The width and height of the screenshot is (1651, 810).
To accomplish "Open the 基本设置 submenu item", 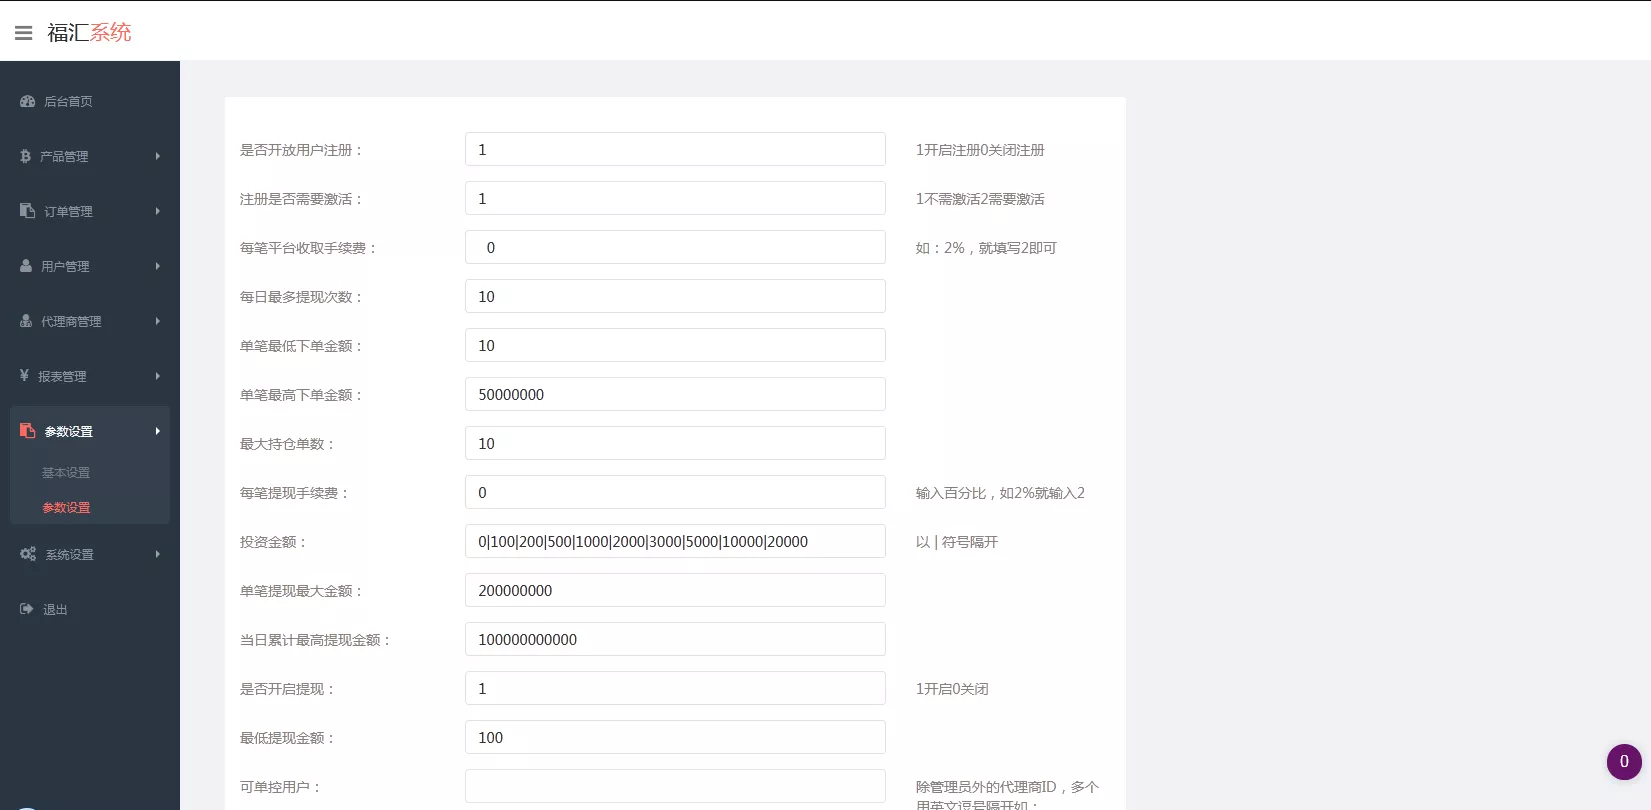I will (66, 473).
